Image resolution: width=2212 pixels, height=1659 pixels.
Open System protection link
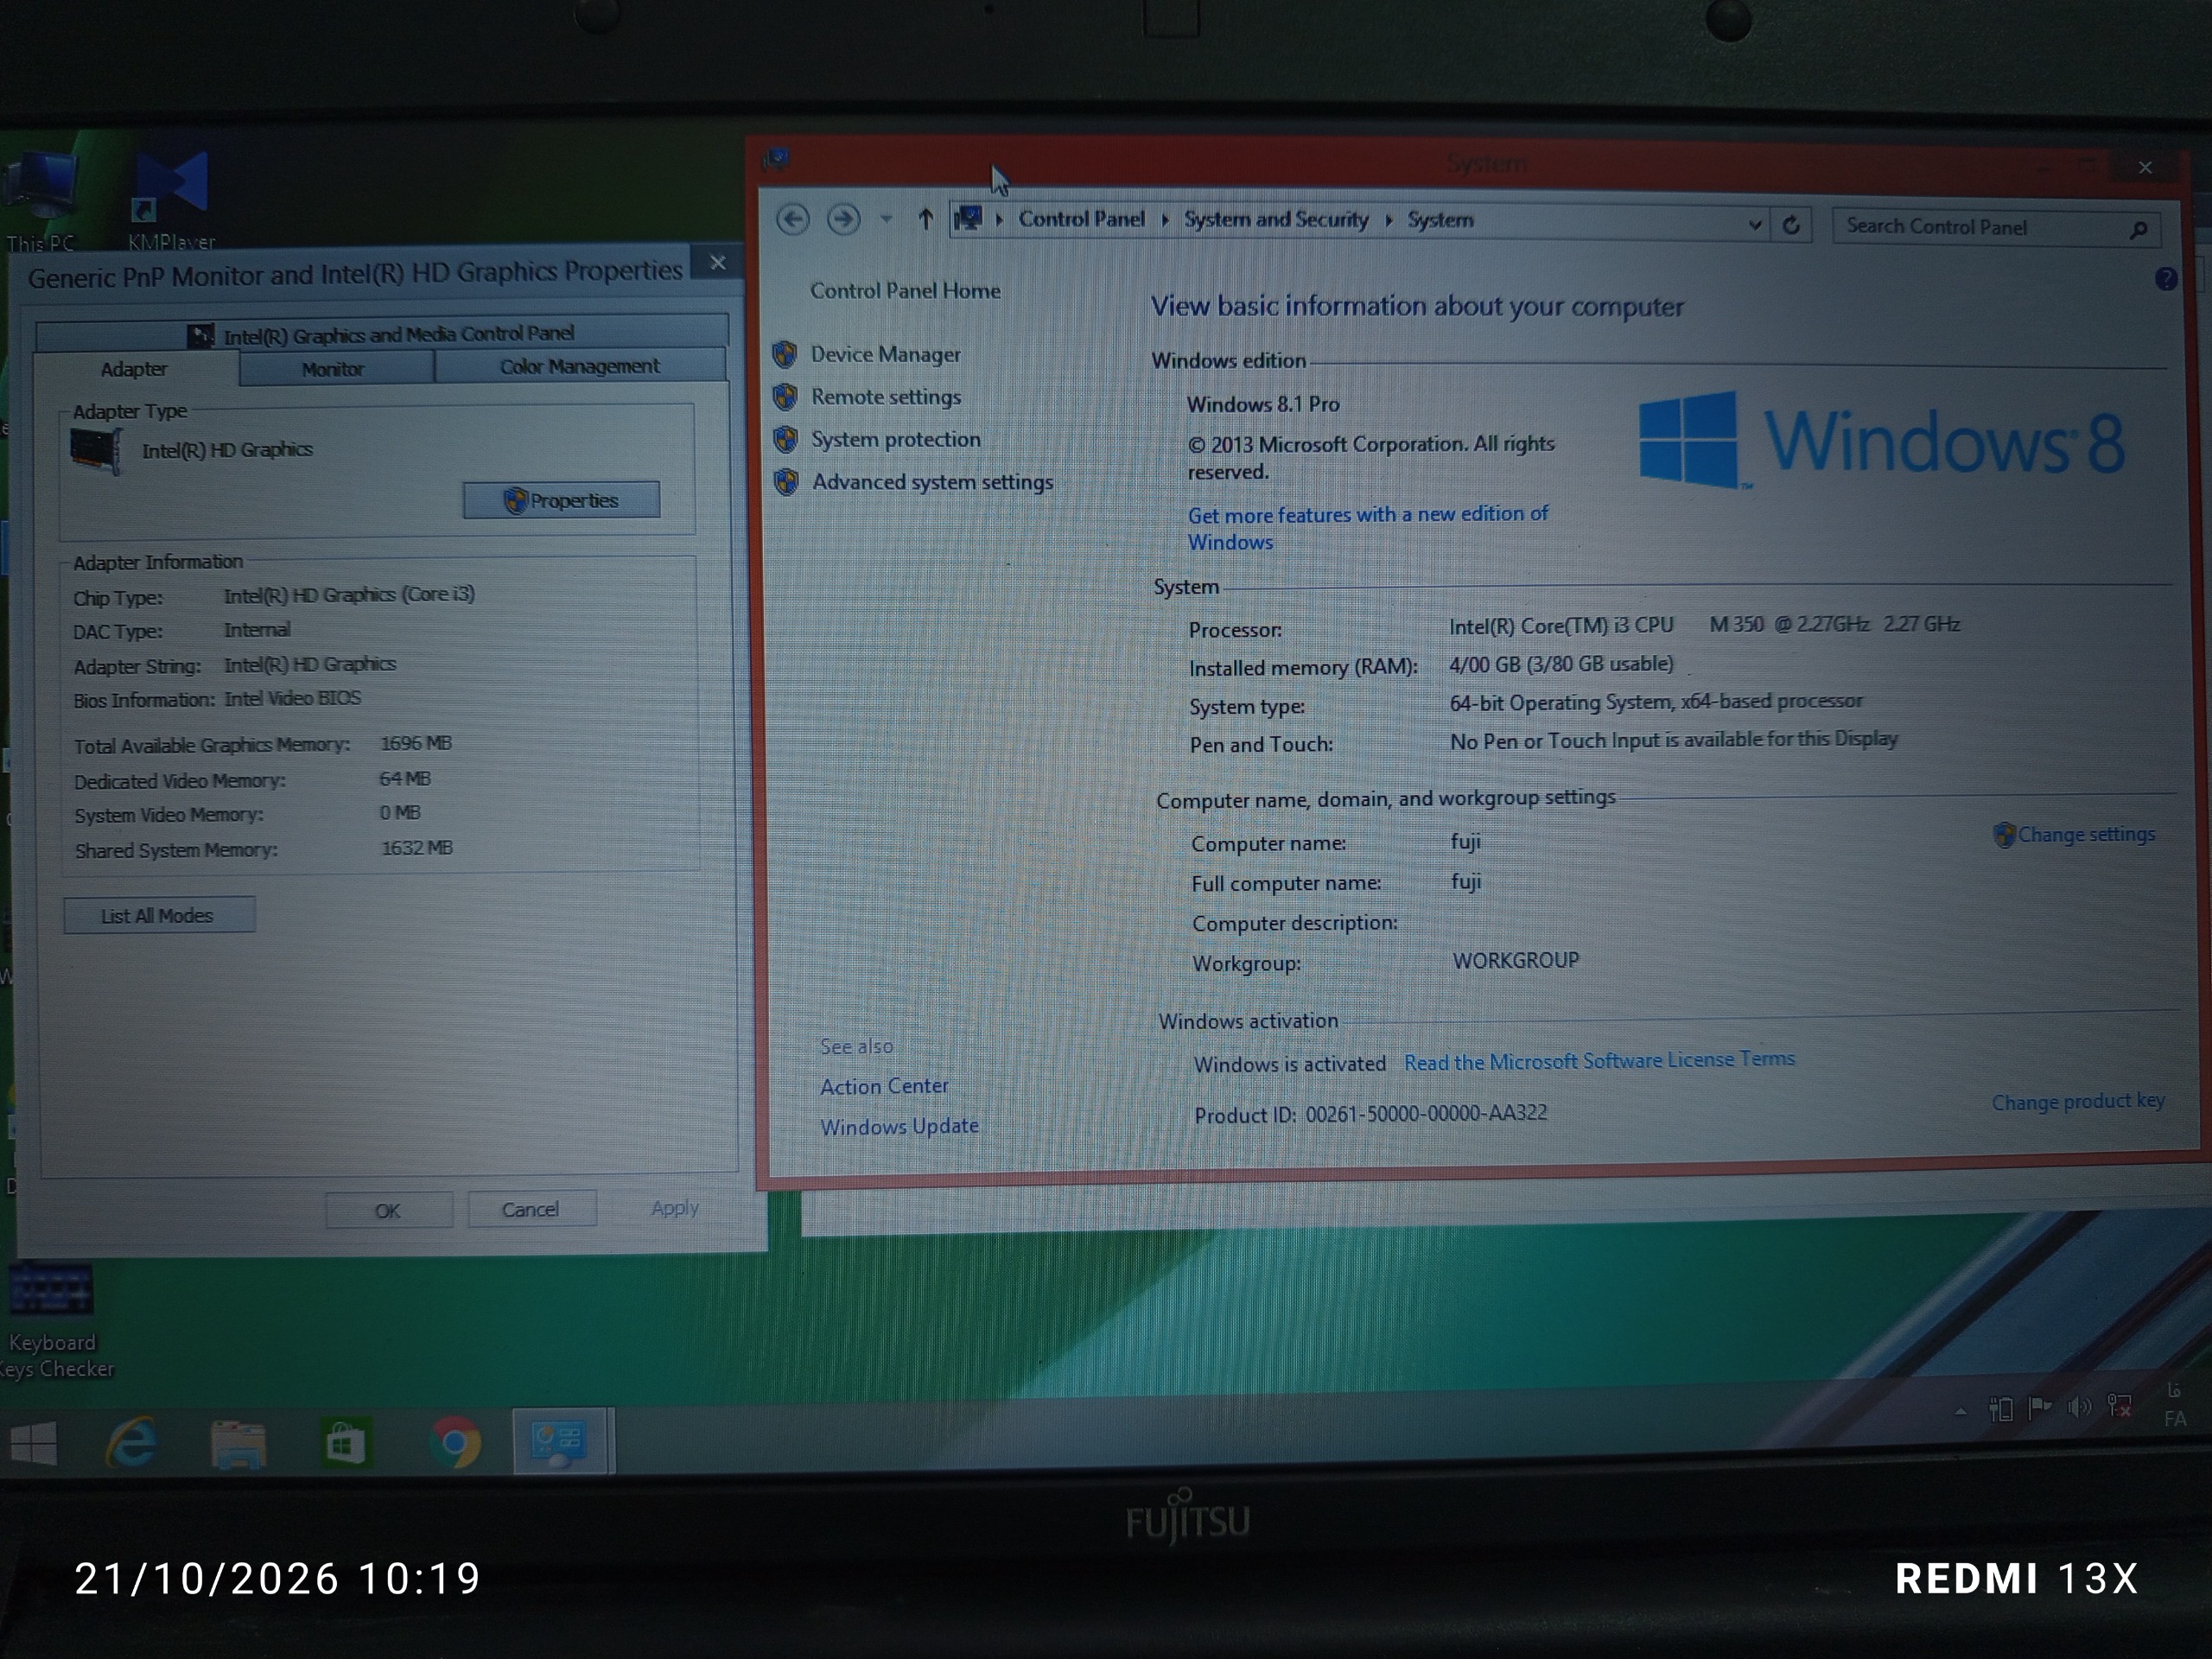[895, 439]
